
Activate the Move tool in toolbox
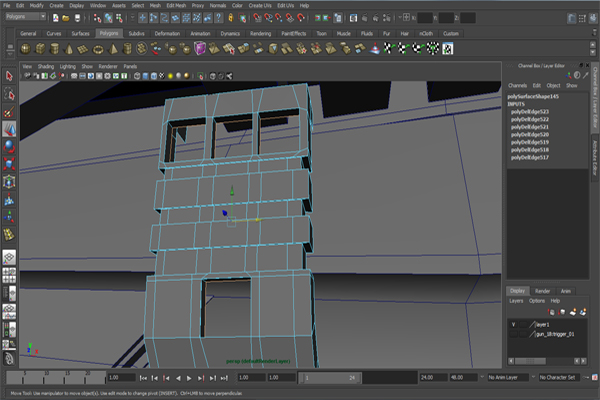tap(9, 129)
